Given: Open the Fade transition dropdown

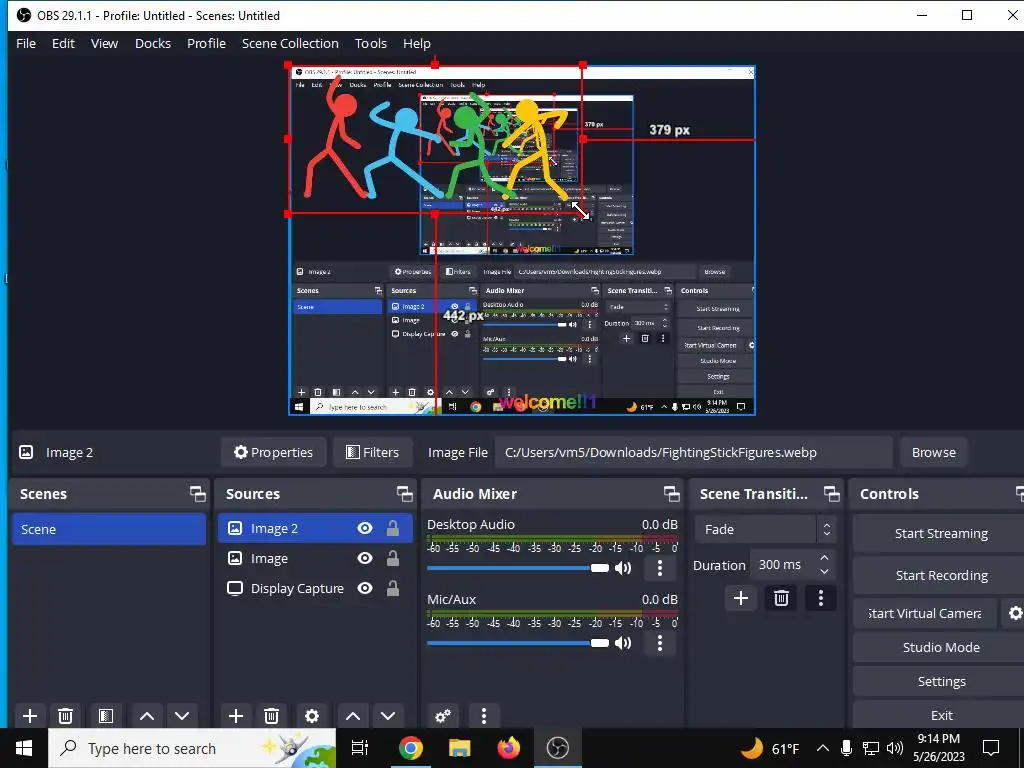Looking at the screenshot, I should [765, 530].
